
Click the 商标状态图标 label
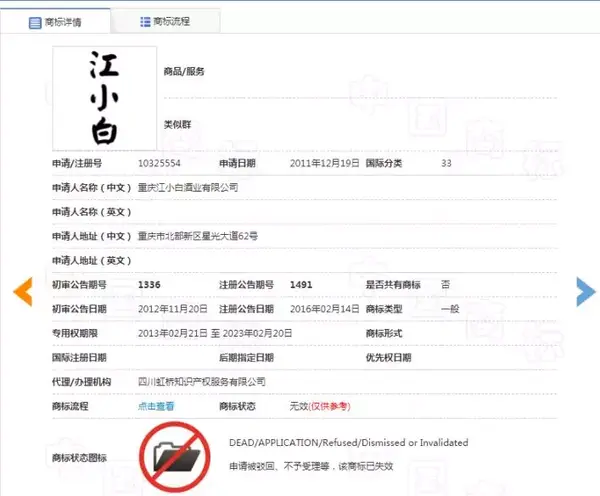tap(79, 457)
